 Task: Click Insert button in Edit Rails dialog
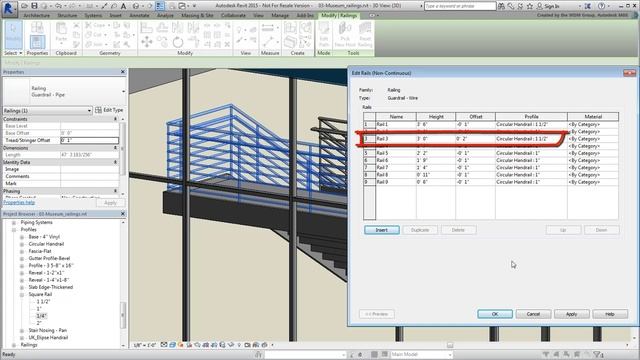(x=382, y=230)
